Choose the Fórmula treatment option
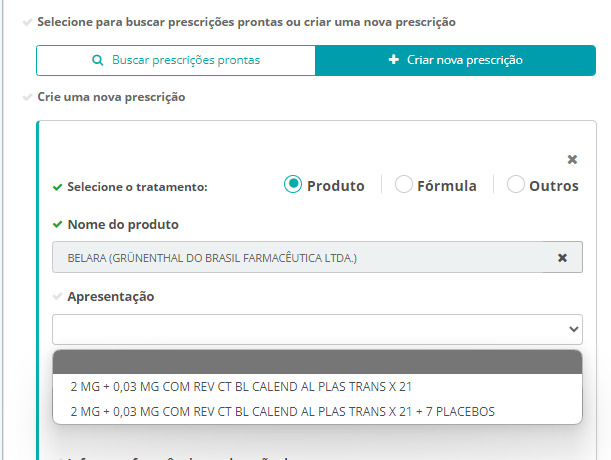This screenshot has height=460, width=611. tap(404, 184)
